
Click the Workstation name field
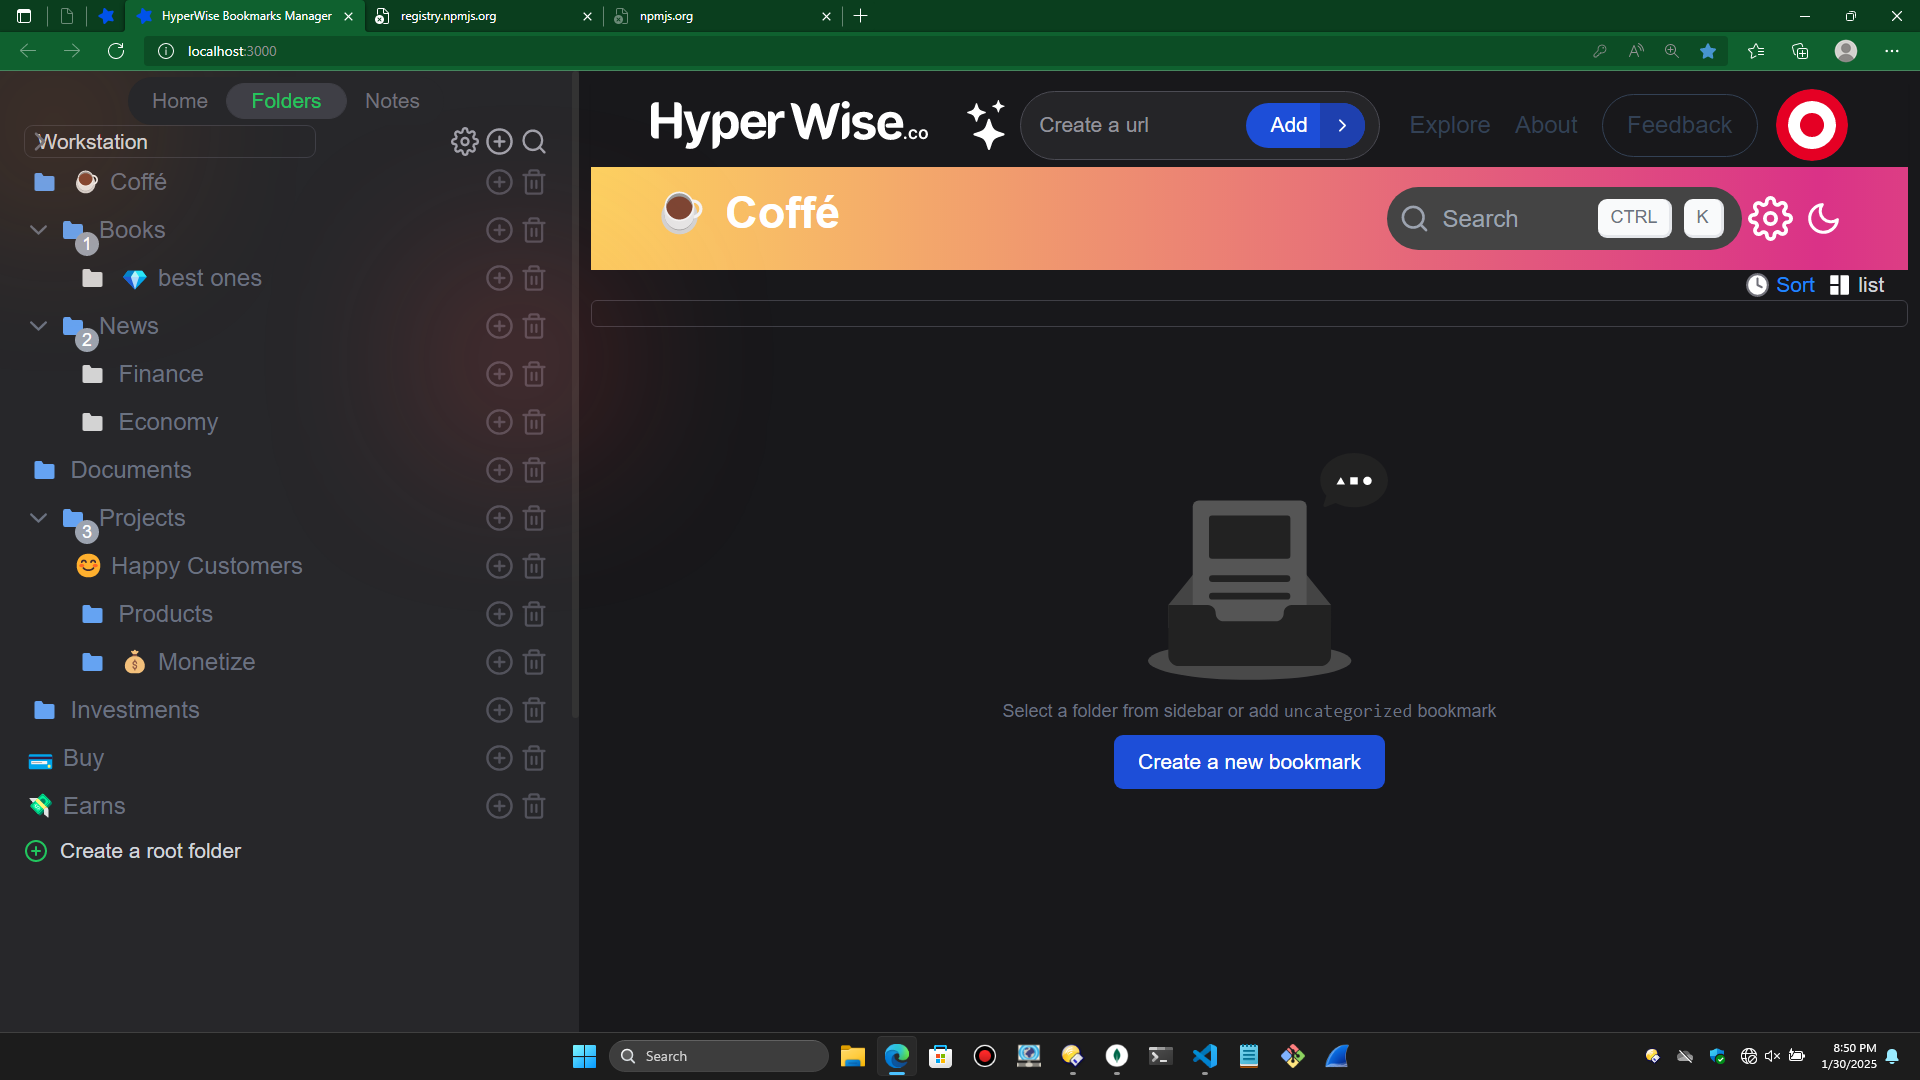tap(169, 142)
